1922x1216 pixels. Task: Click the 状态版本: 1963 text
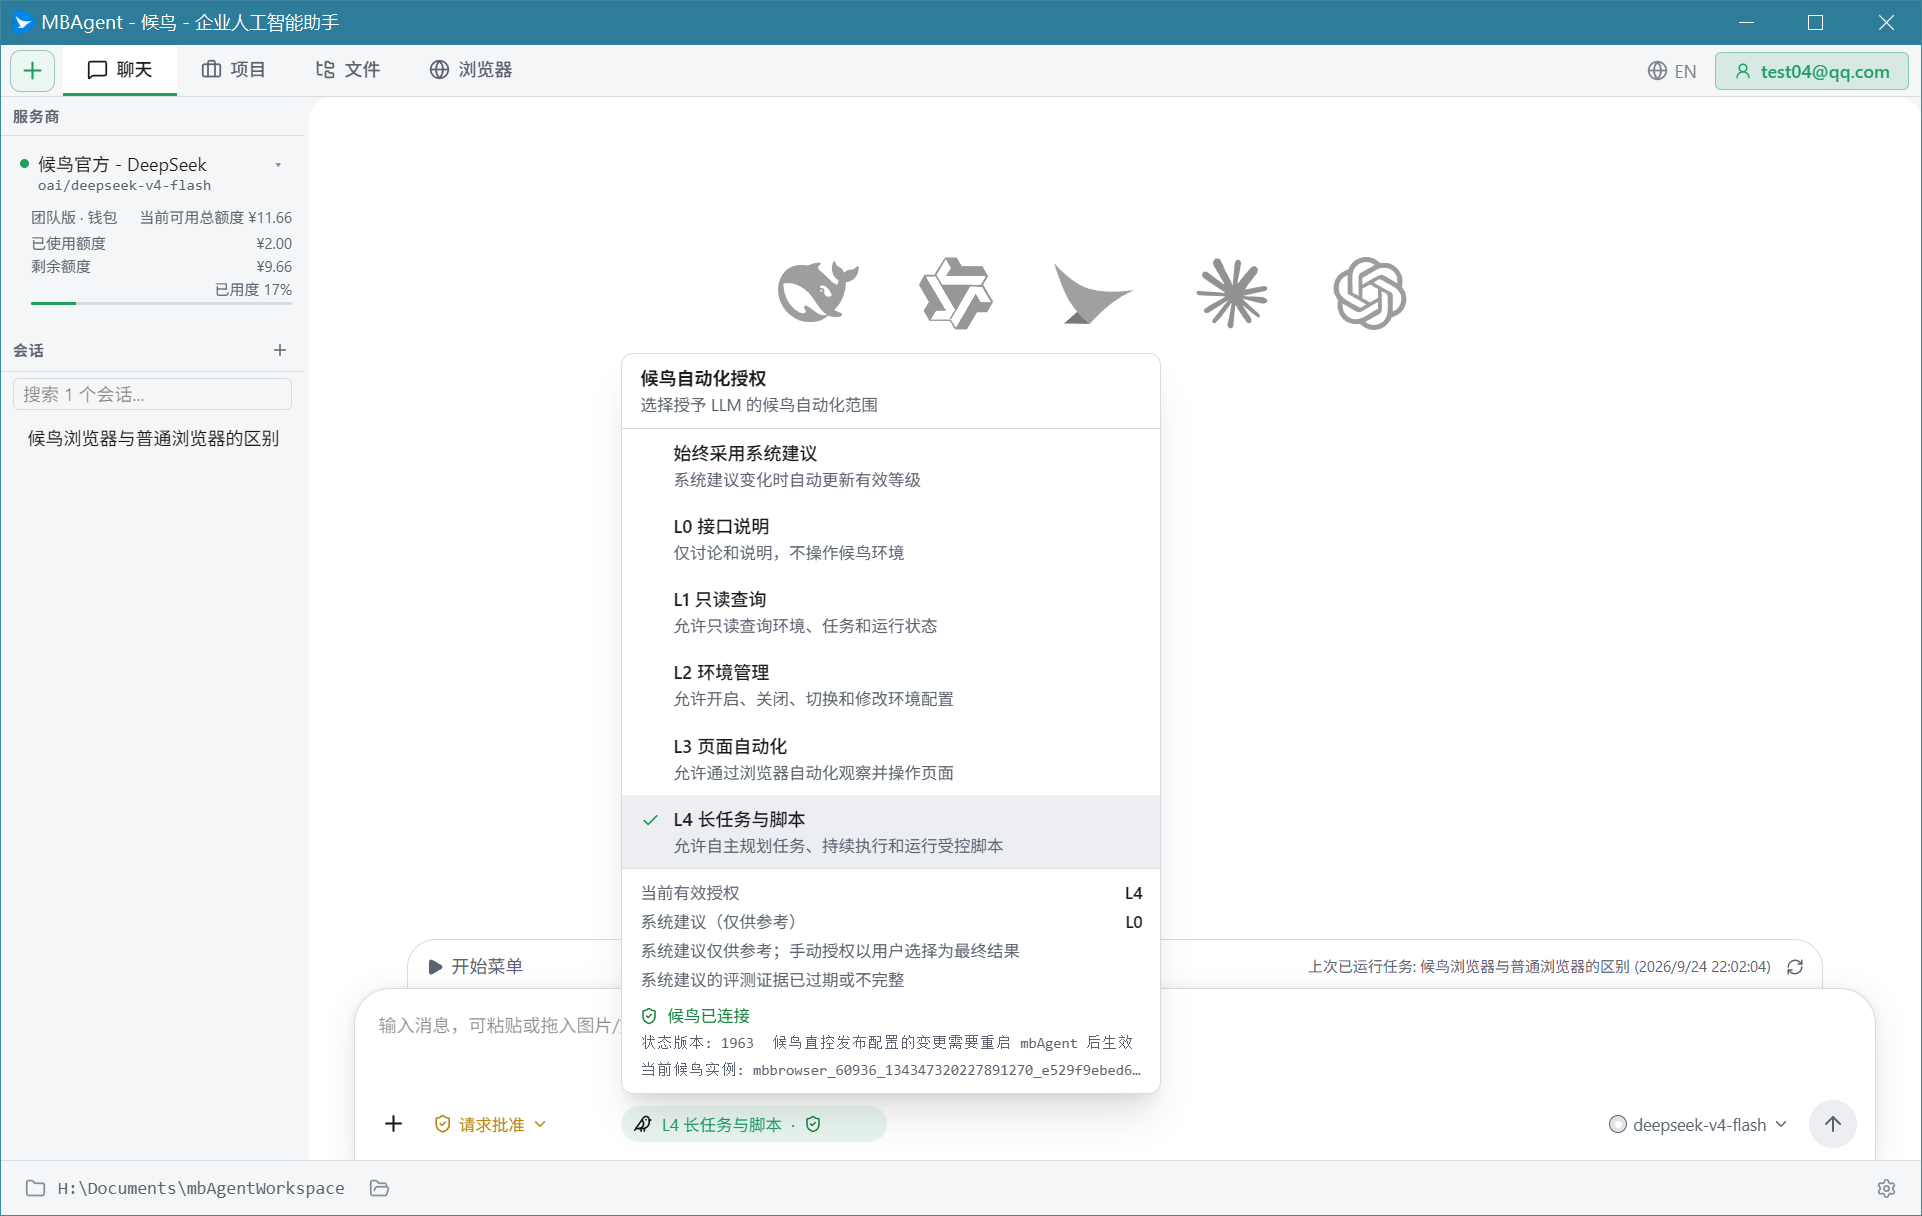tap(697, 1043)
